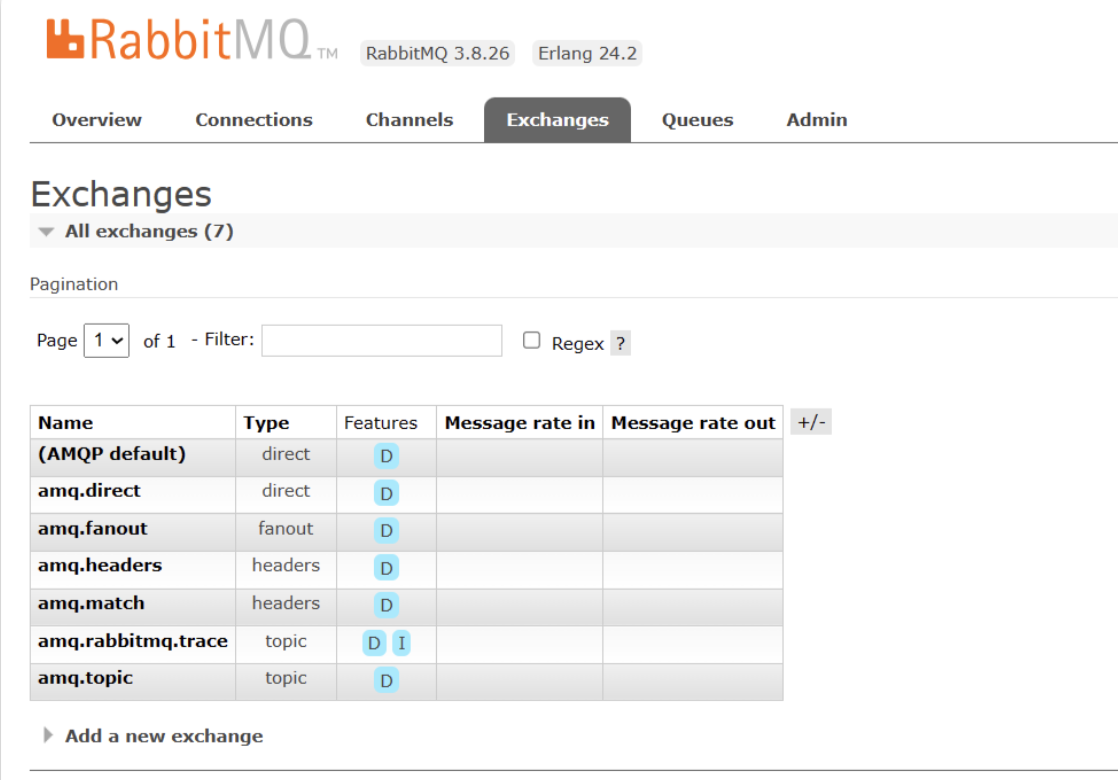
Task: Click the D badge for amq.fanout
Action: [386, 530]
